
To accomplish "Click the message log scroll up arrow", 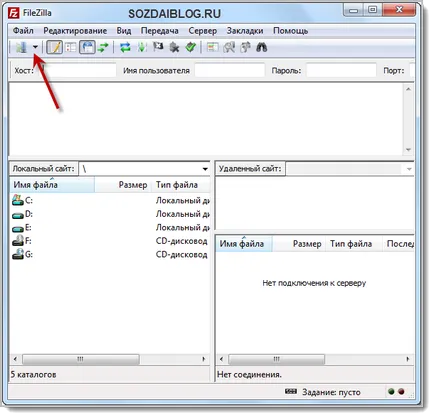I will pyautogui.click(x=408, y=89).
